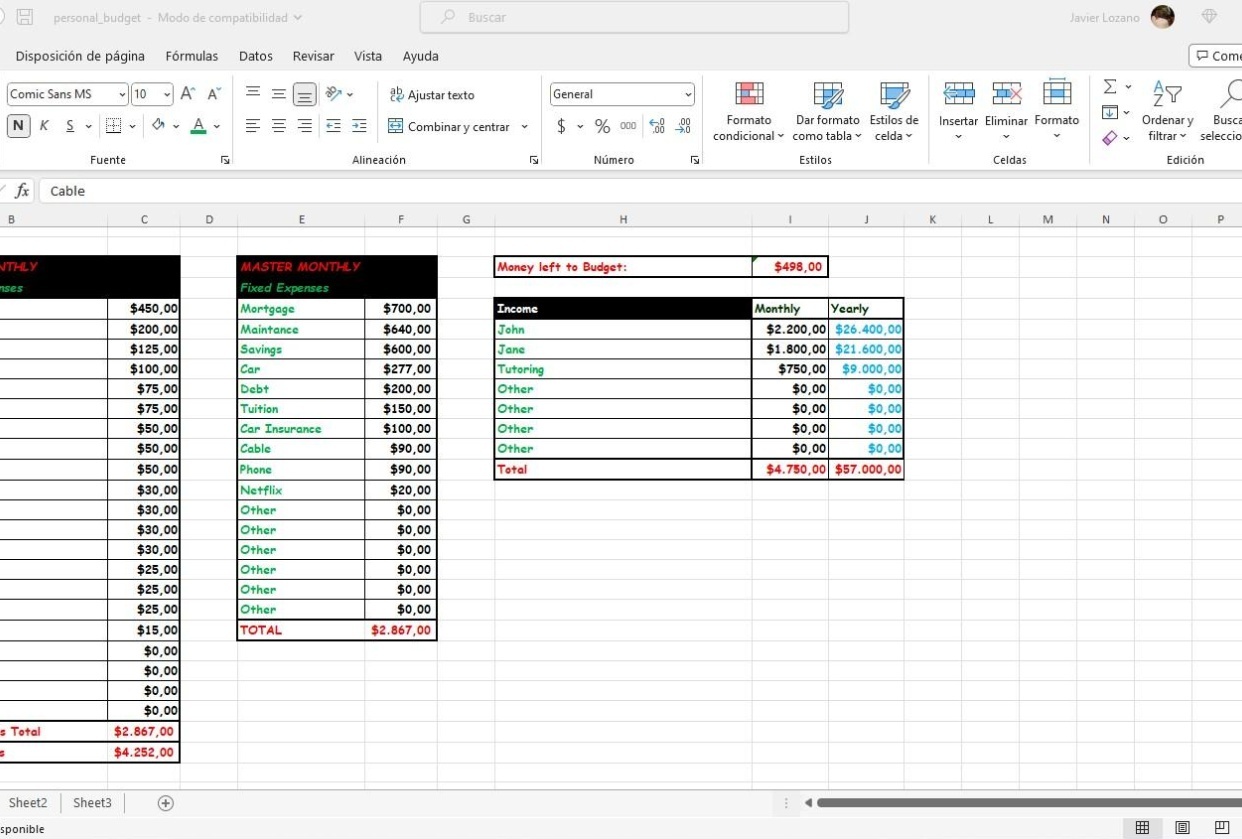Switch to Fórmulas ribbon tab
The image size is (1242, 839).
(192, 56)
